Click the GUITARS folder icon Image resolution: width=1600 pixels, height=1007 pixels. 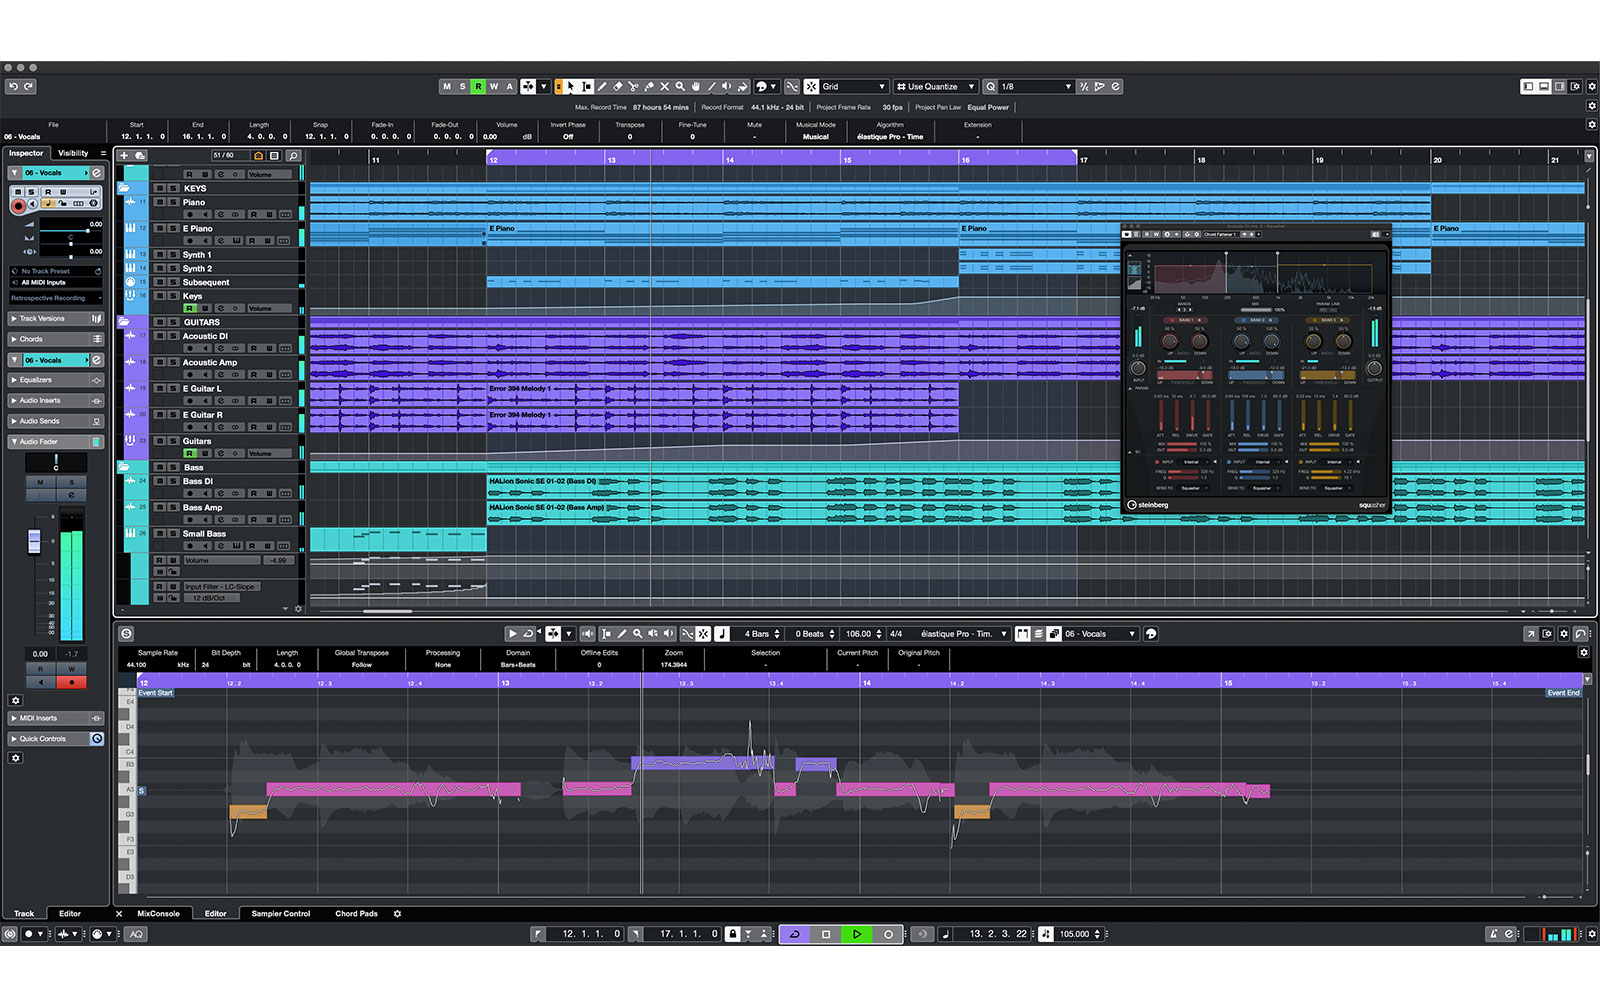pyautogui.click(x=124, y=322)
